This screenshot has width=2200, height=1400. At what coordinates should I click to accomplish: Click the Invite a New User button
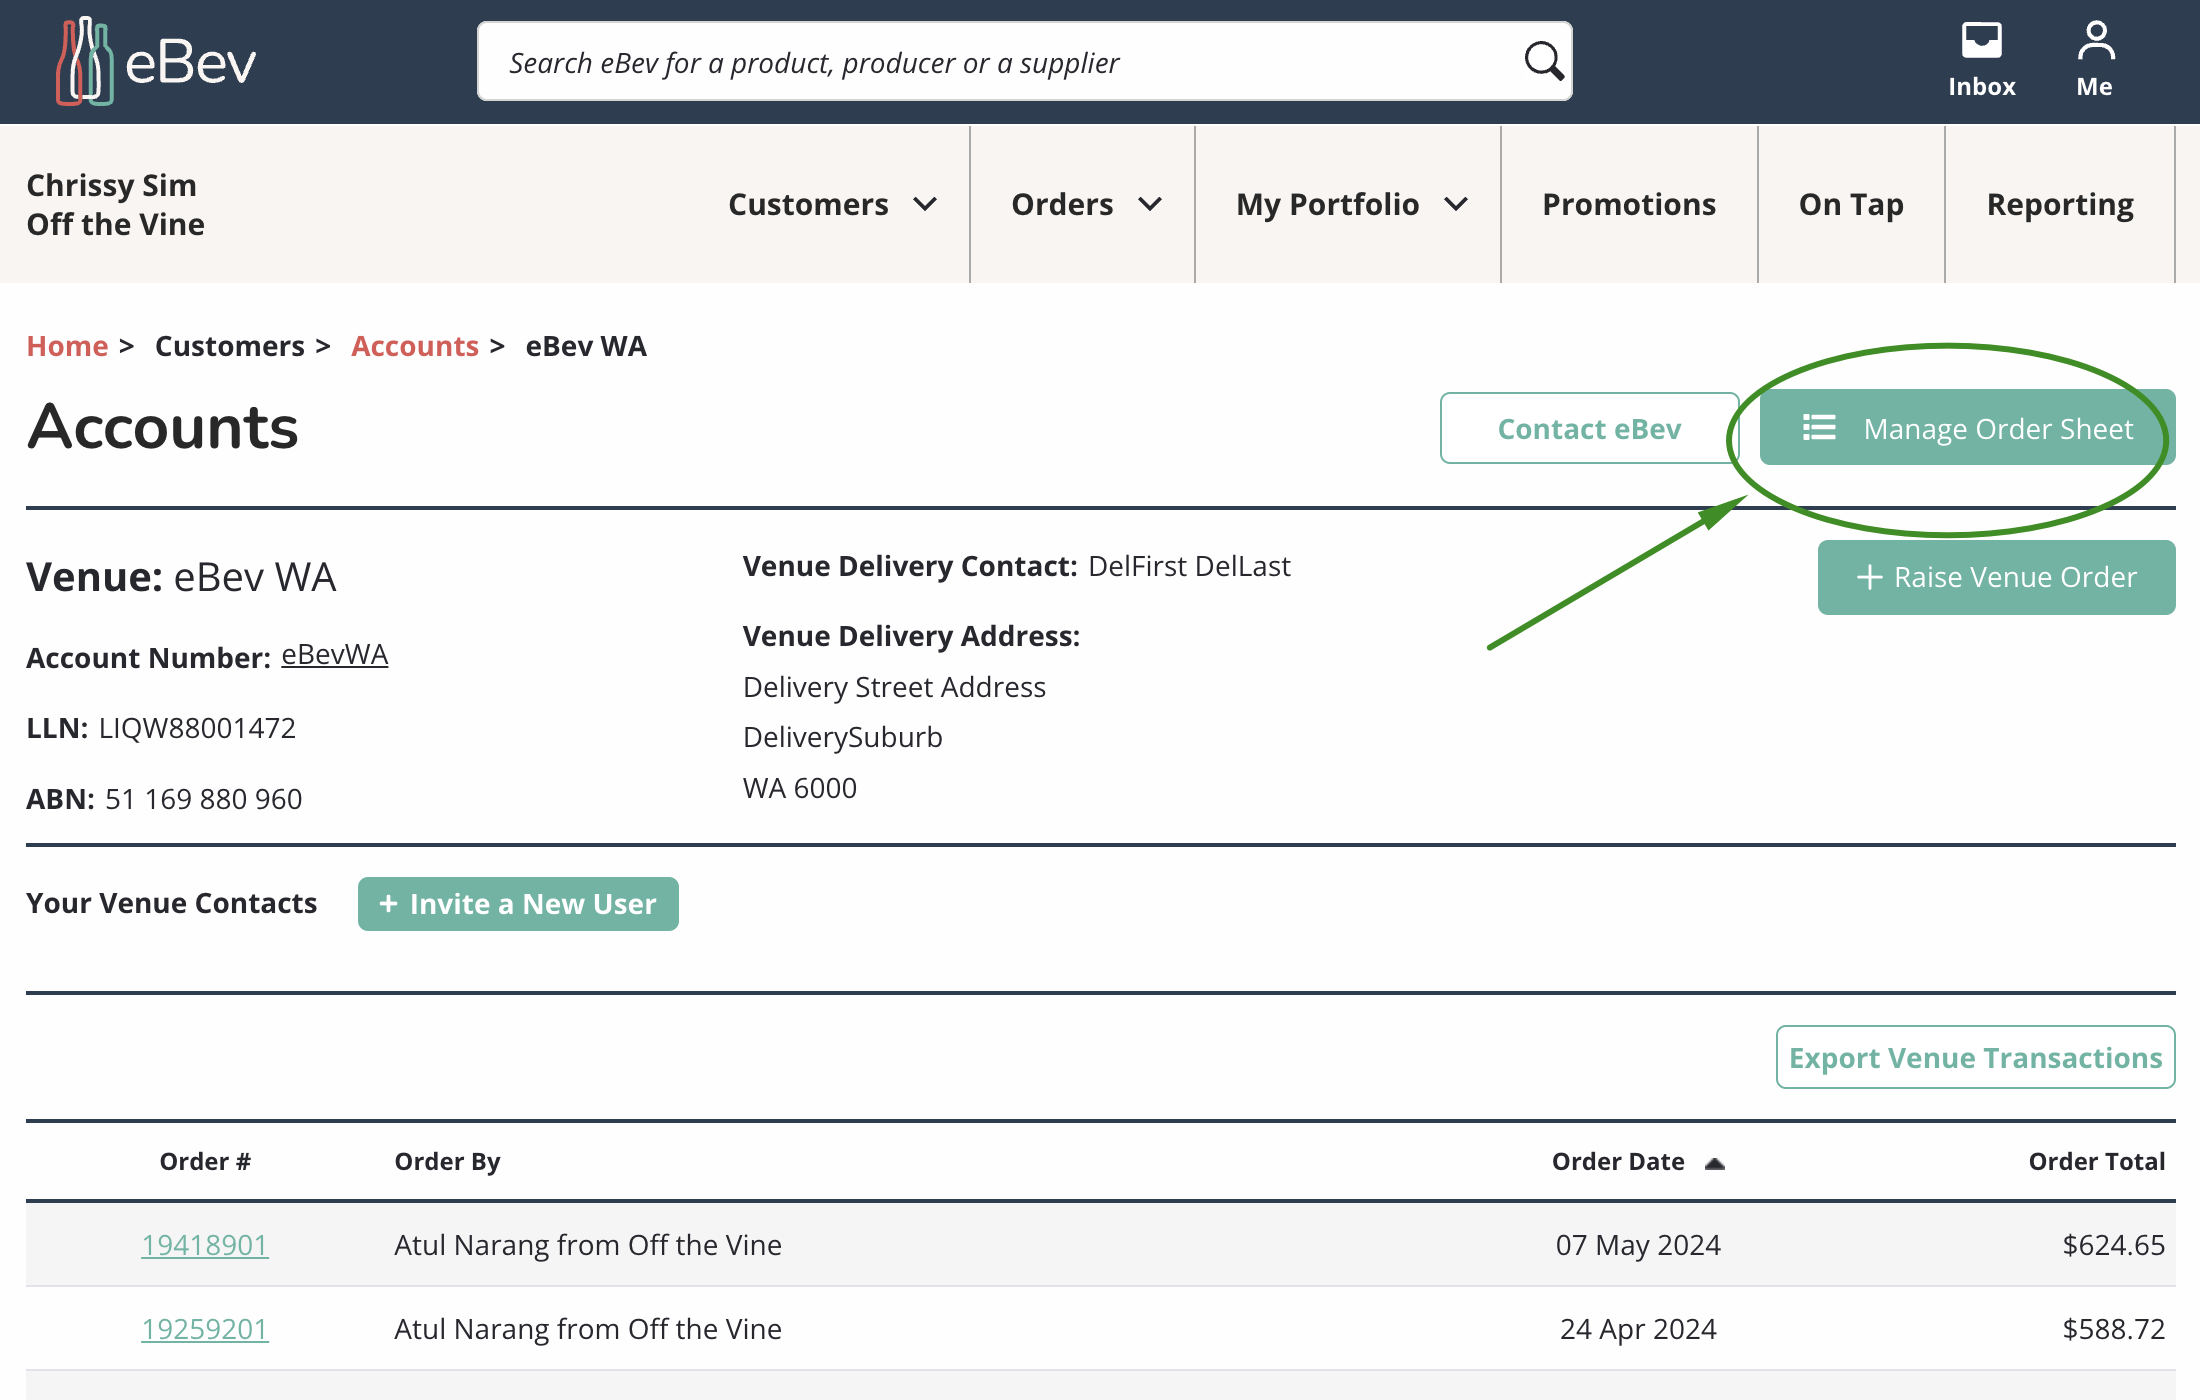click(x=518, y=904)
